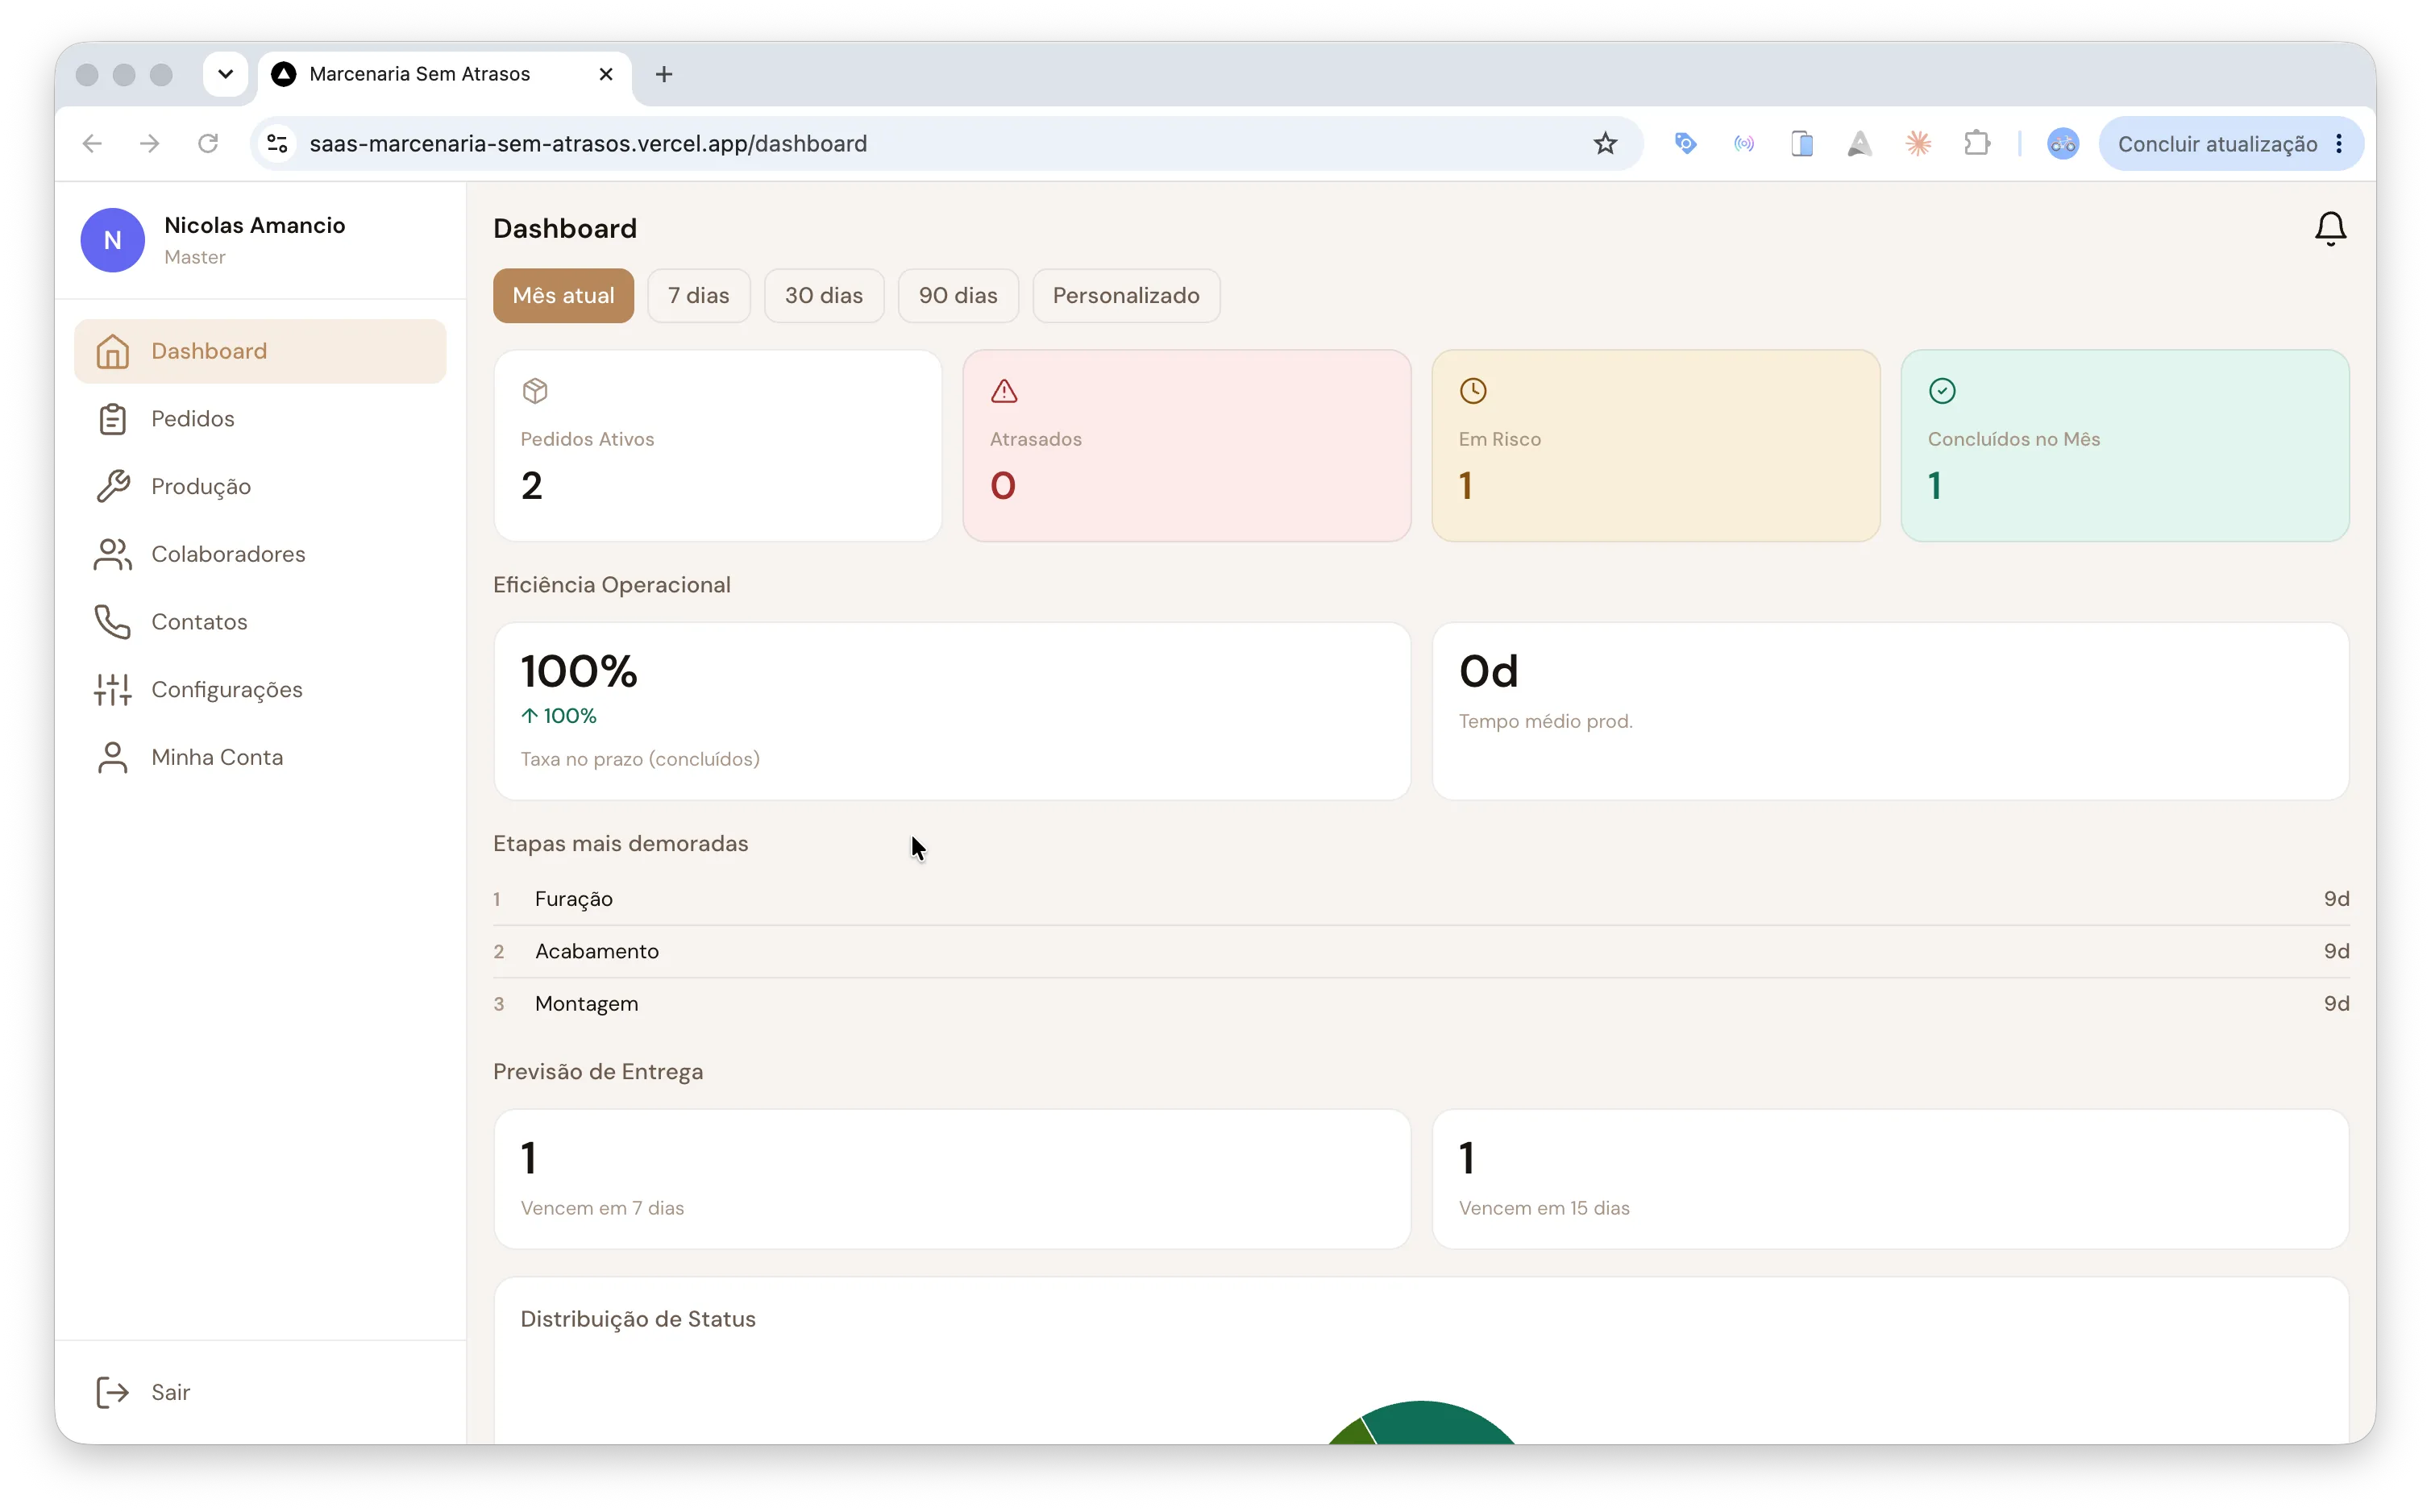This screenshot has height=1512, width=2431.
Task: Open Produção from the sidebar
Action: (260, 487)
